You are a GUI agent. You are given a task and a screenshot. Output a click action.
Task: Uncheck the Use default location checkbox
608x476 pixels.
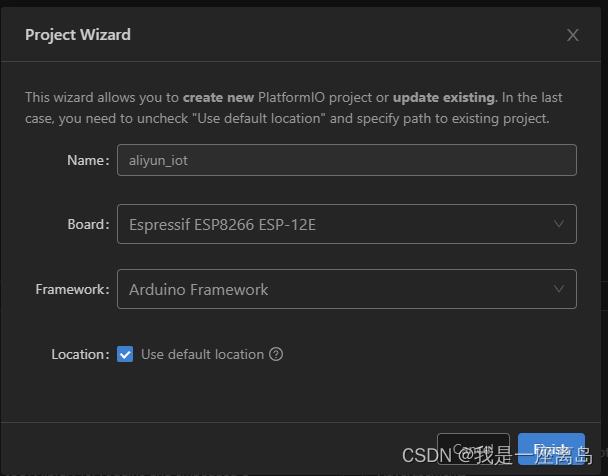(125, 354)
